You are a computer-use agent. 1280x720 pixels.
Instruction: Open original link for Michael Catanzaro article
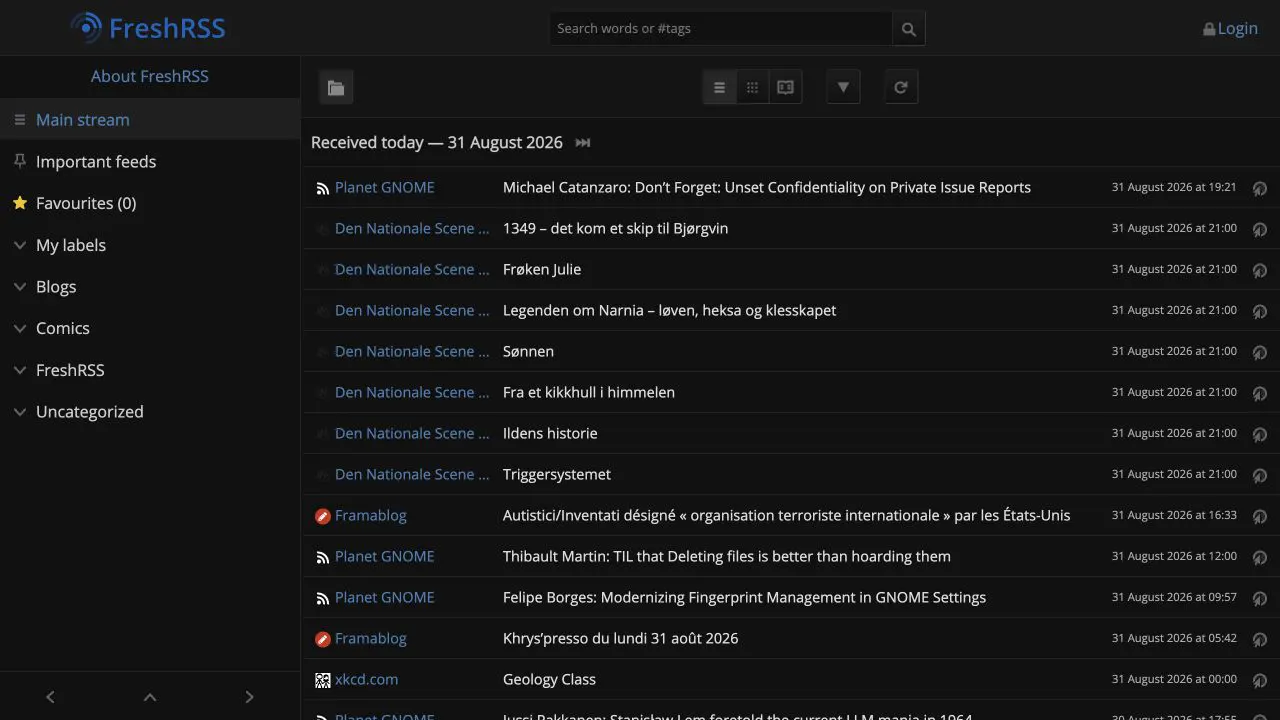tap(1260, 188)
